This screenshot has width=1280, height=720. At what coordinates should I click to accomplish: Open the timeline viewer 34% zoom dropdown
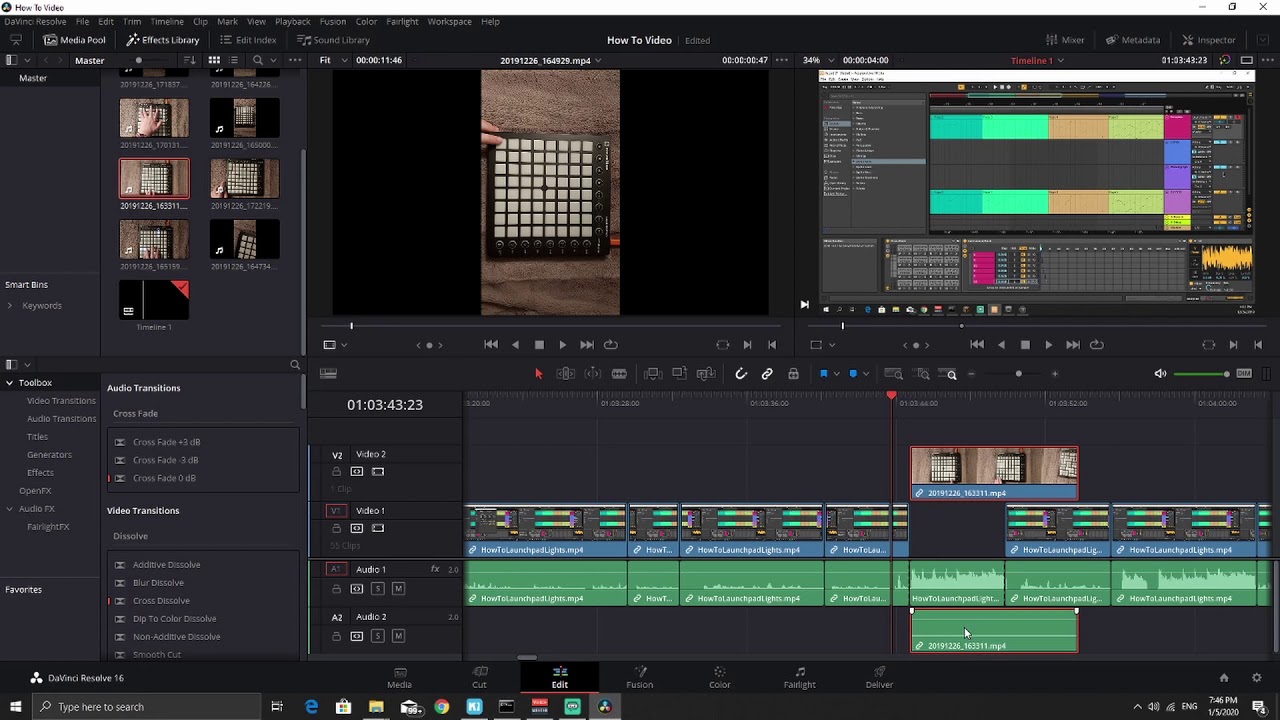coord(818,60)
